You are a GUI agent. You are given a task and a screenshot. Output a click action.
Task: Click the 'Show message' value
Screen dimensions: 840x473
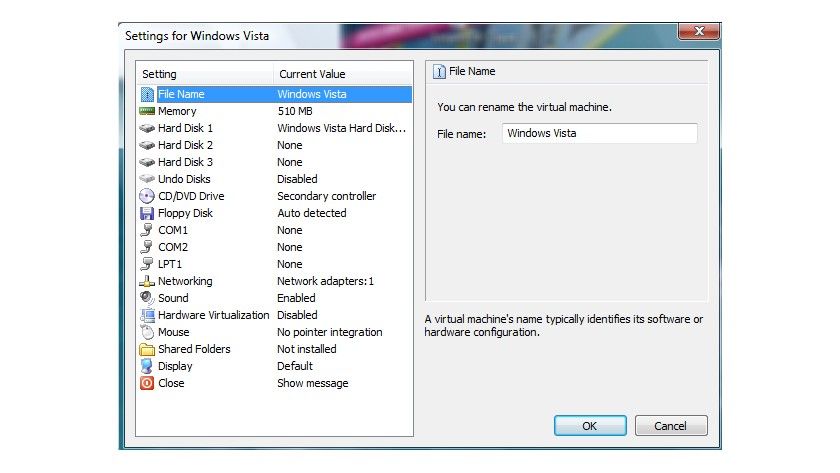[x=313, y=383]
